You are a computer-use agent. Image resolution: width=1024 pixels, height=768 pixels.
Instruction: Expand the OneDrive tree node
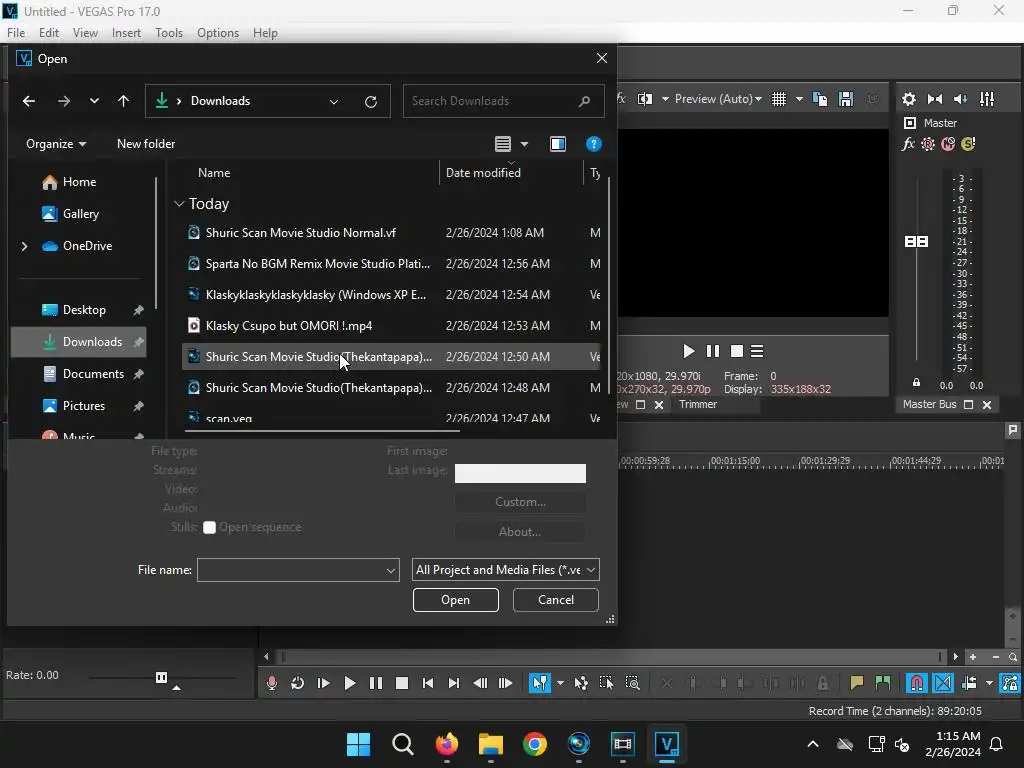click(24, 246)
